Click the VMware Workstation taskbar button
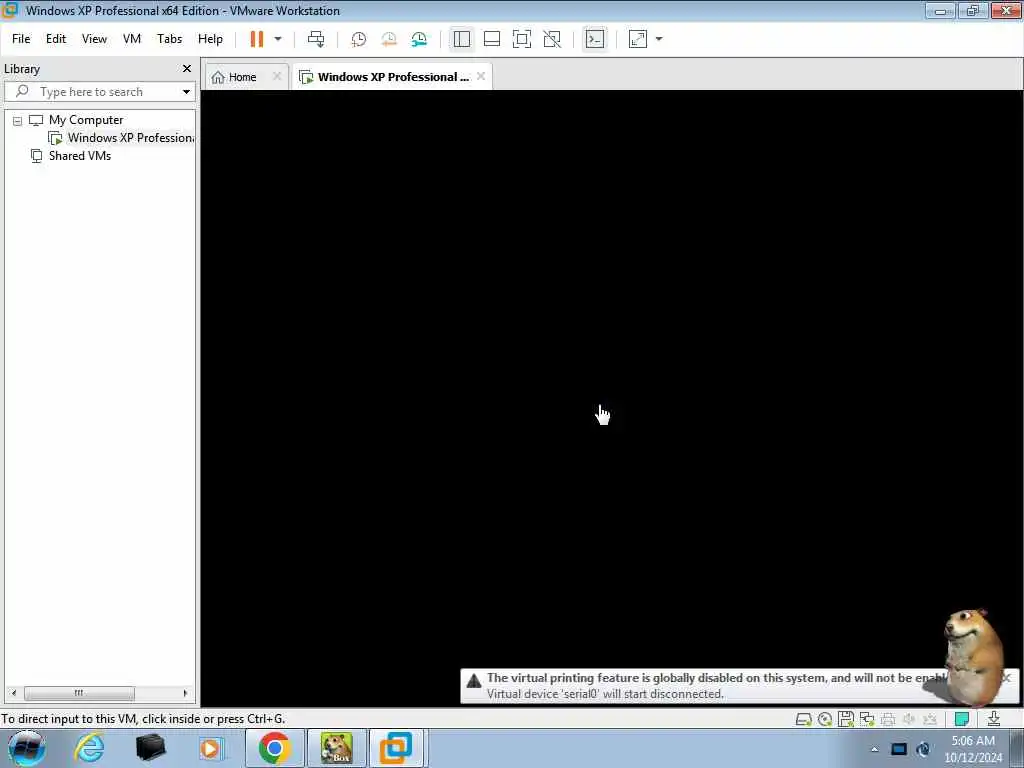The image size is (1024, 768). click(396, 748)
